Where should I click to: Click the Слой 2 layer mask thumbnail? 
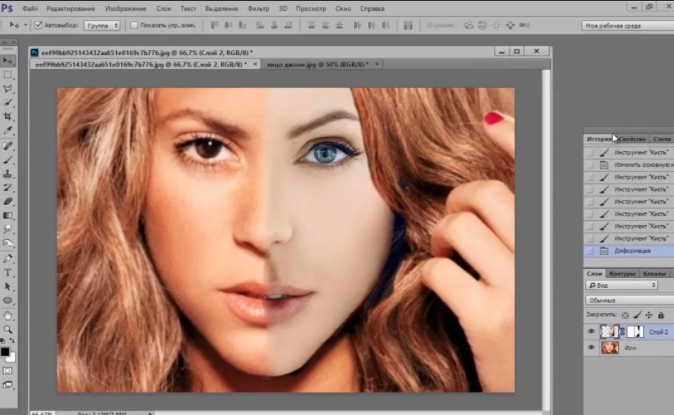tap(635, 332)
